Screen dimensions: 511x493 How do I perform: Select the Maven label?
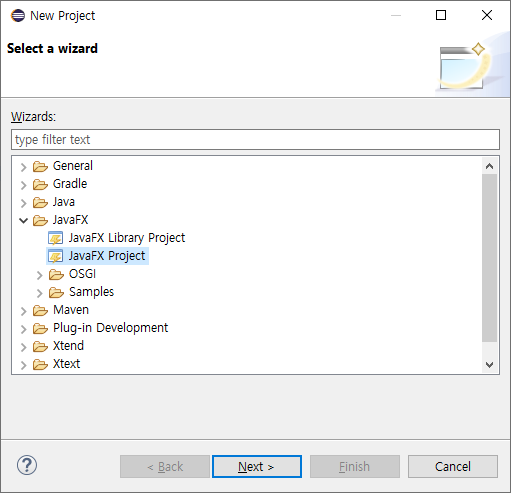tap(71, 310)
